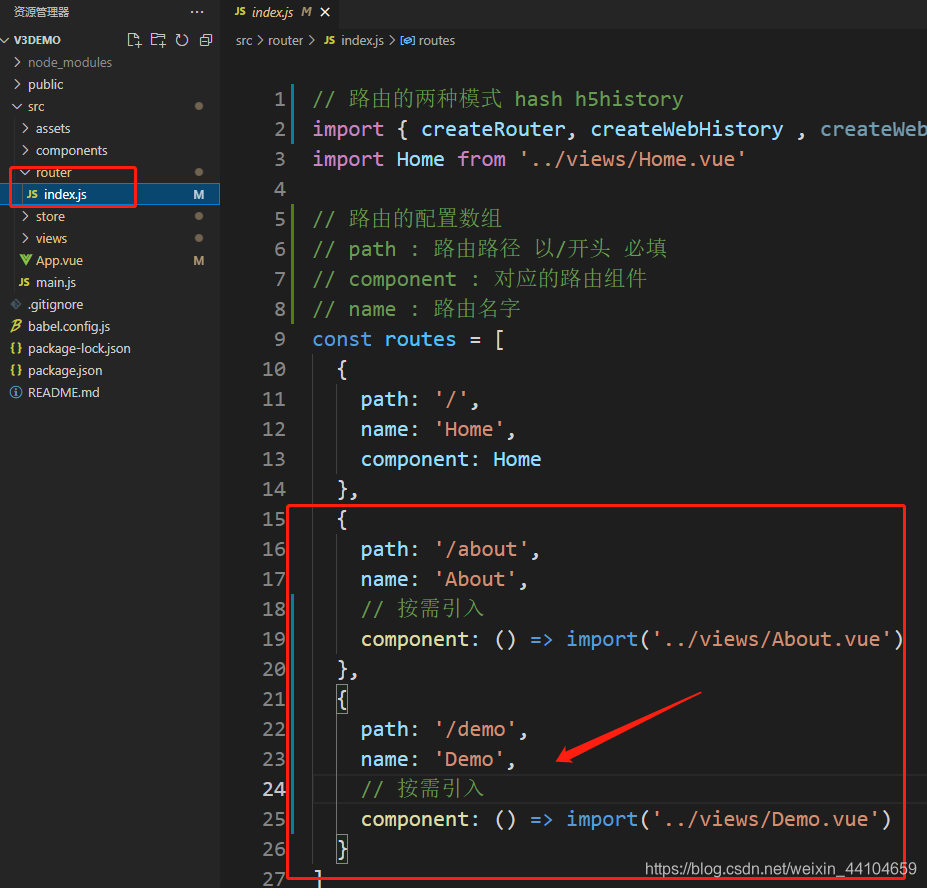Click the Vue icon beside App.vue

(25, 260)
